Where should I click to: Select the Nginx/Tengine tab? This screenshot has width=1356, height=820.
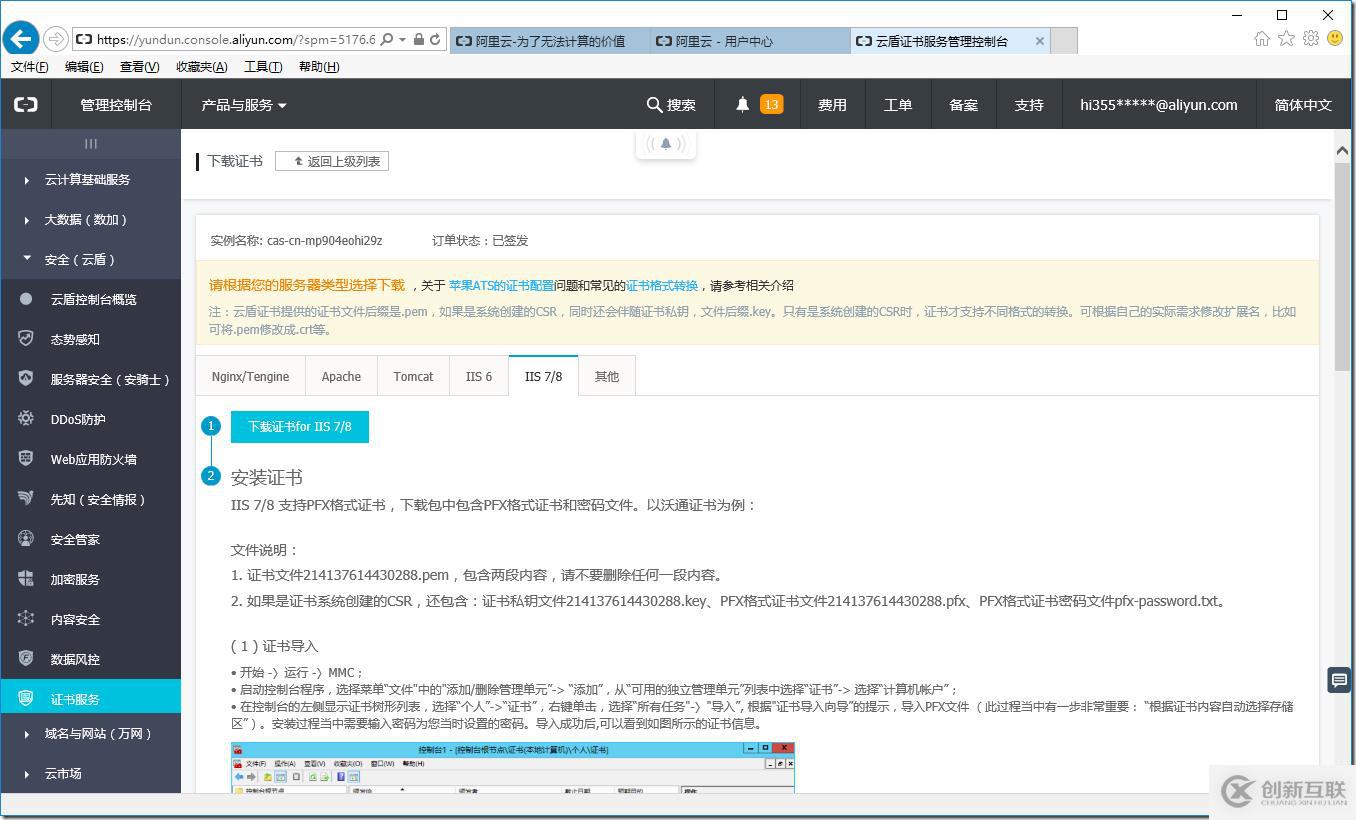pyautogui.click(x=250, y=376)
